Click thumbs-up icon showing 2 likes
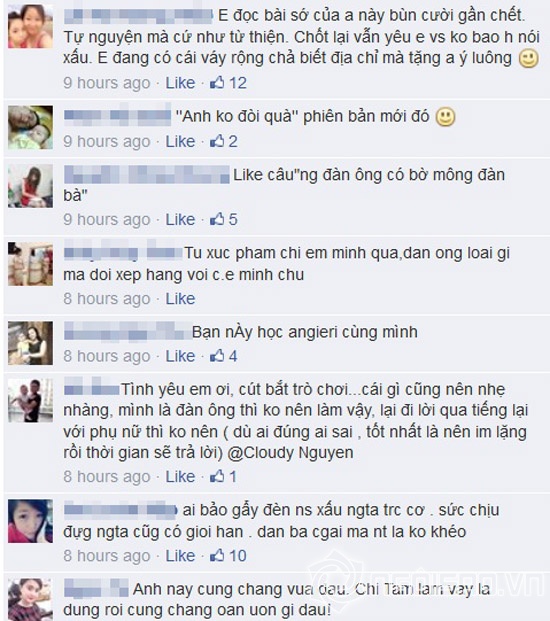The width and height of the screenshot is (550, 621). click(x=217, y=141)
